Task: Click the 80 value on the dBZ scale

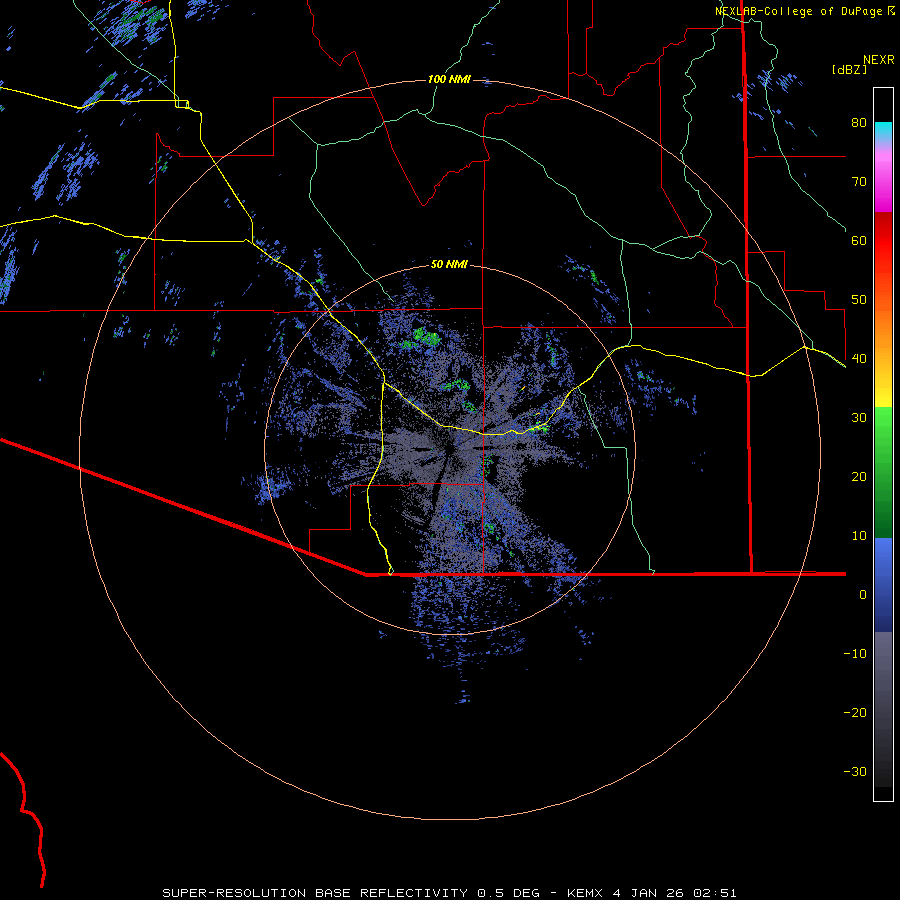Action: tap(859, 122)
